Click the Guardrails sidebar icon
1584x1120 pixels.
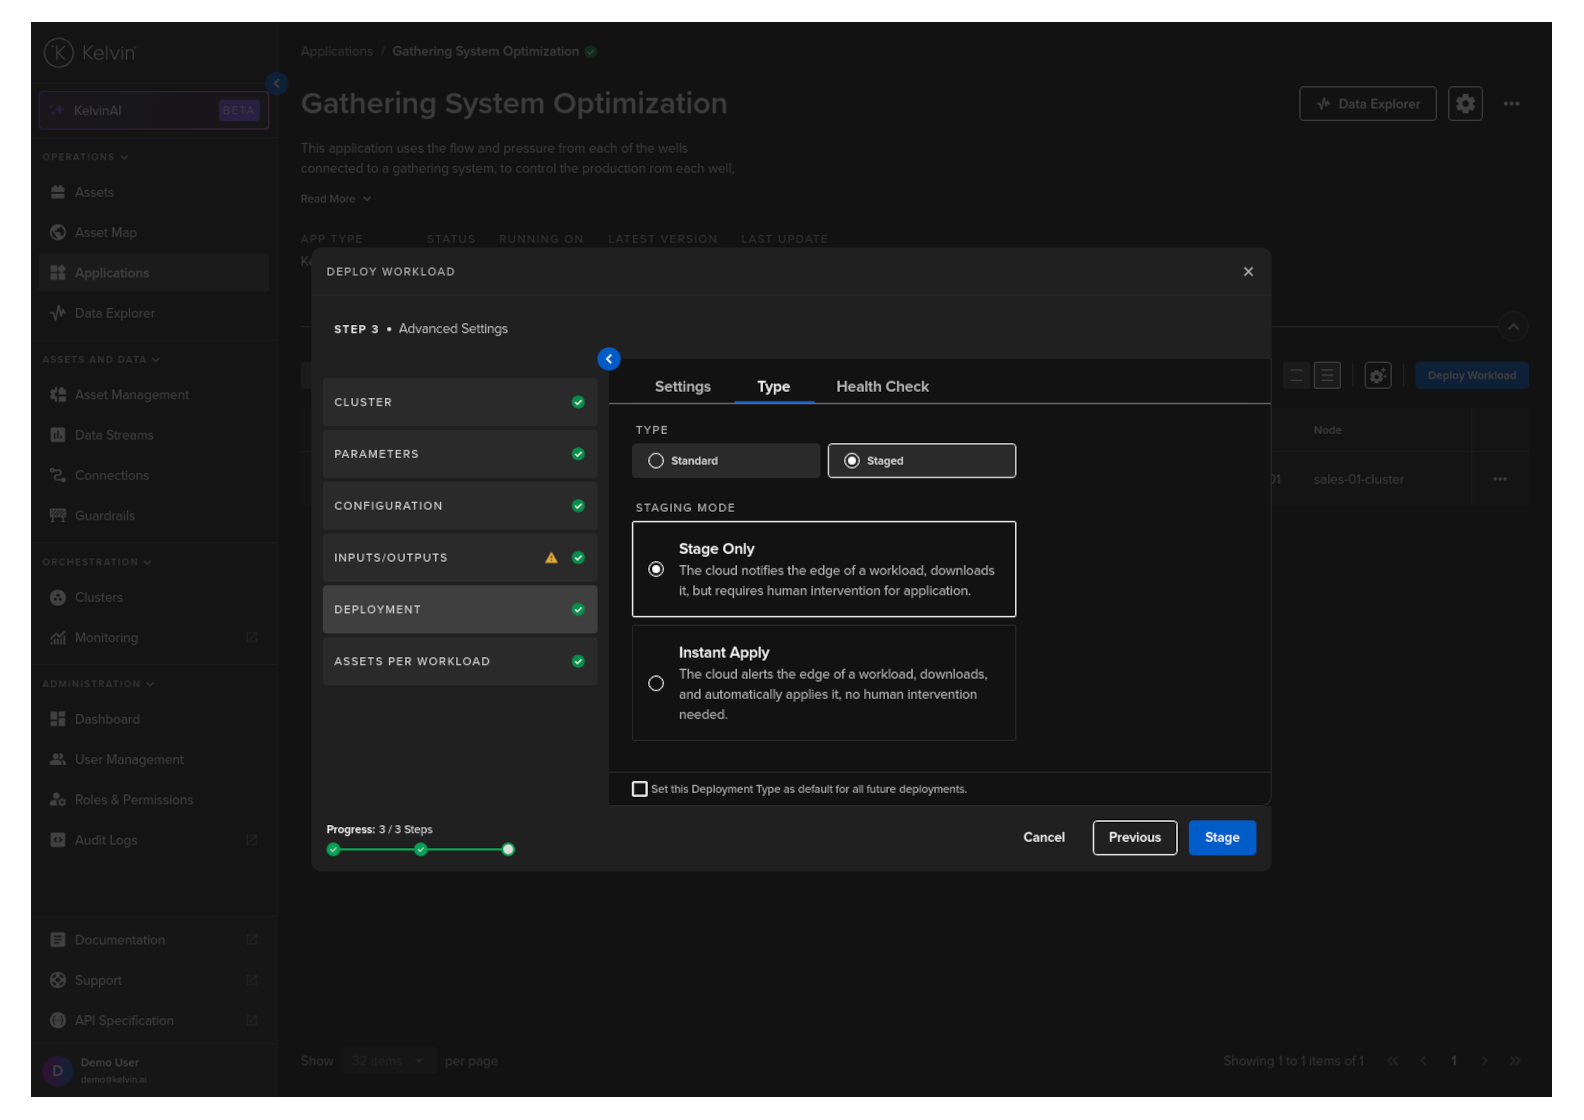coord(58,516)
